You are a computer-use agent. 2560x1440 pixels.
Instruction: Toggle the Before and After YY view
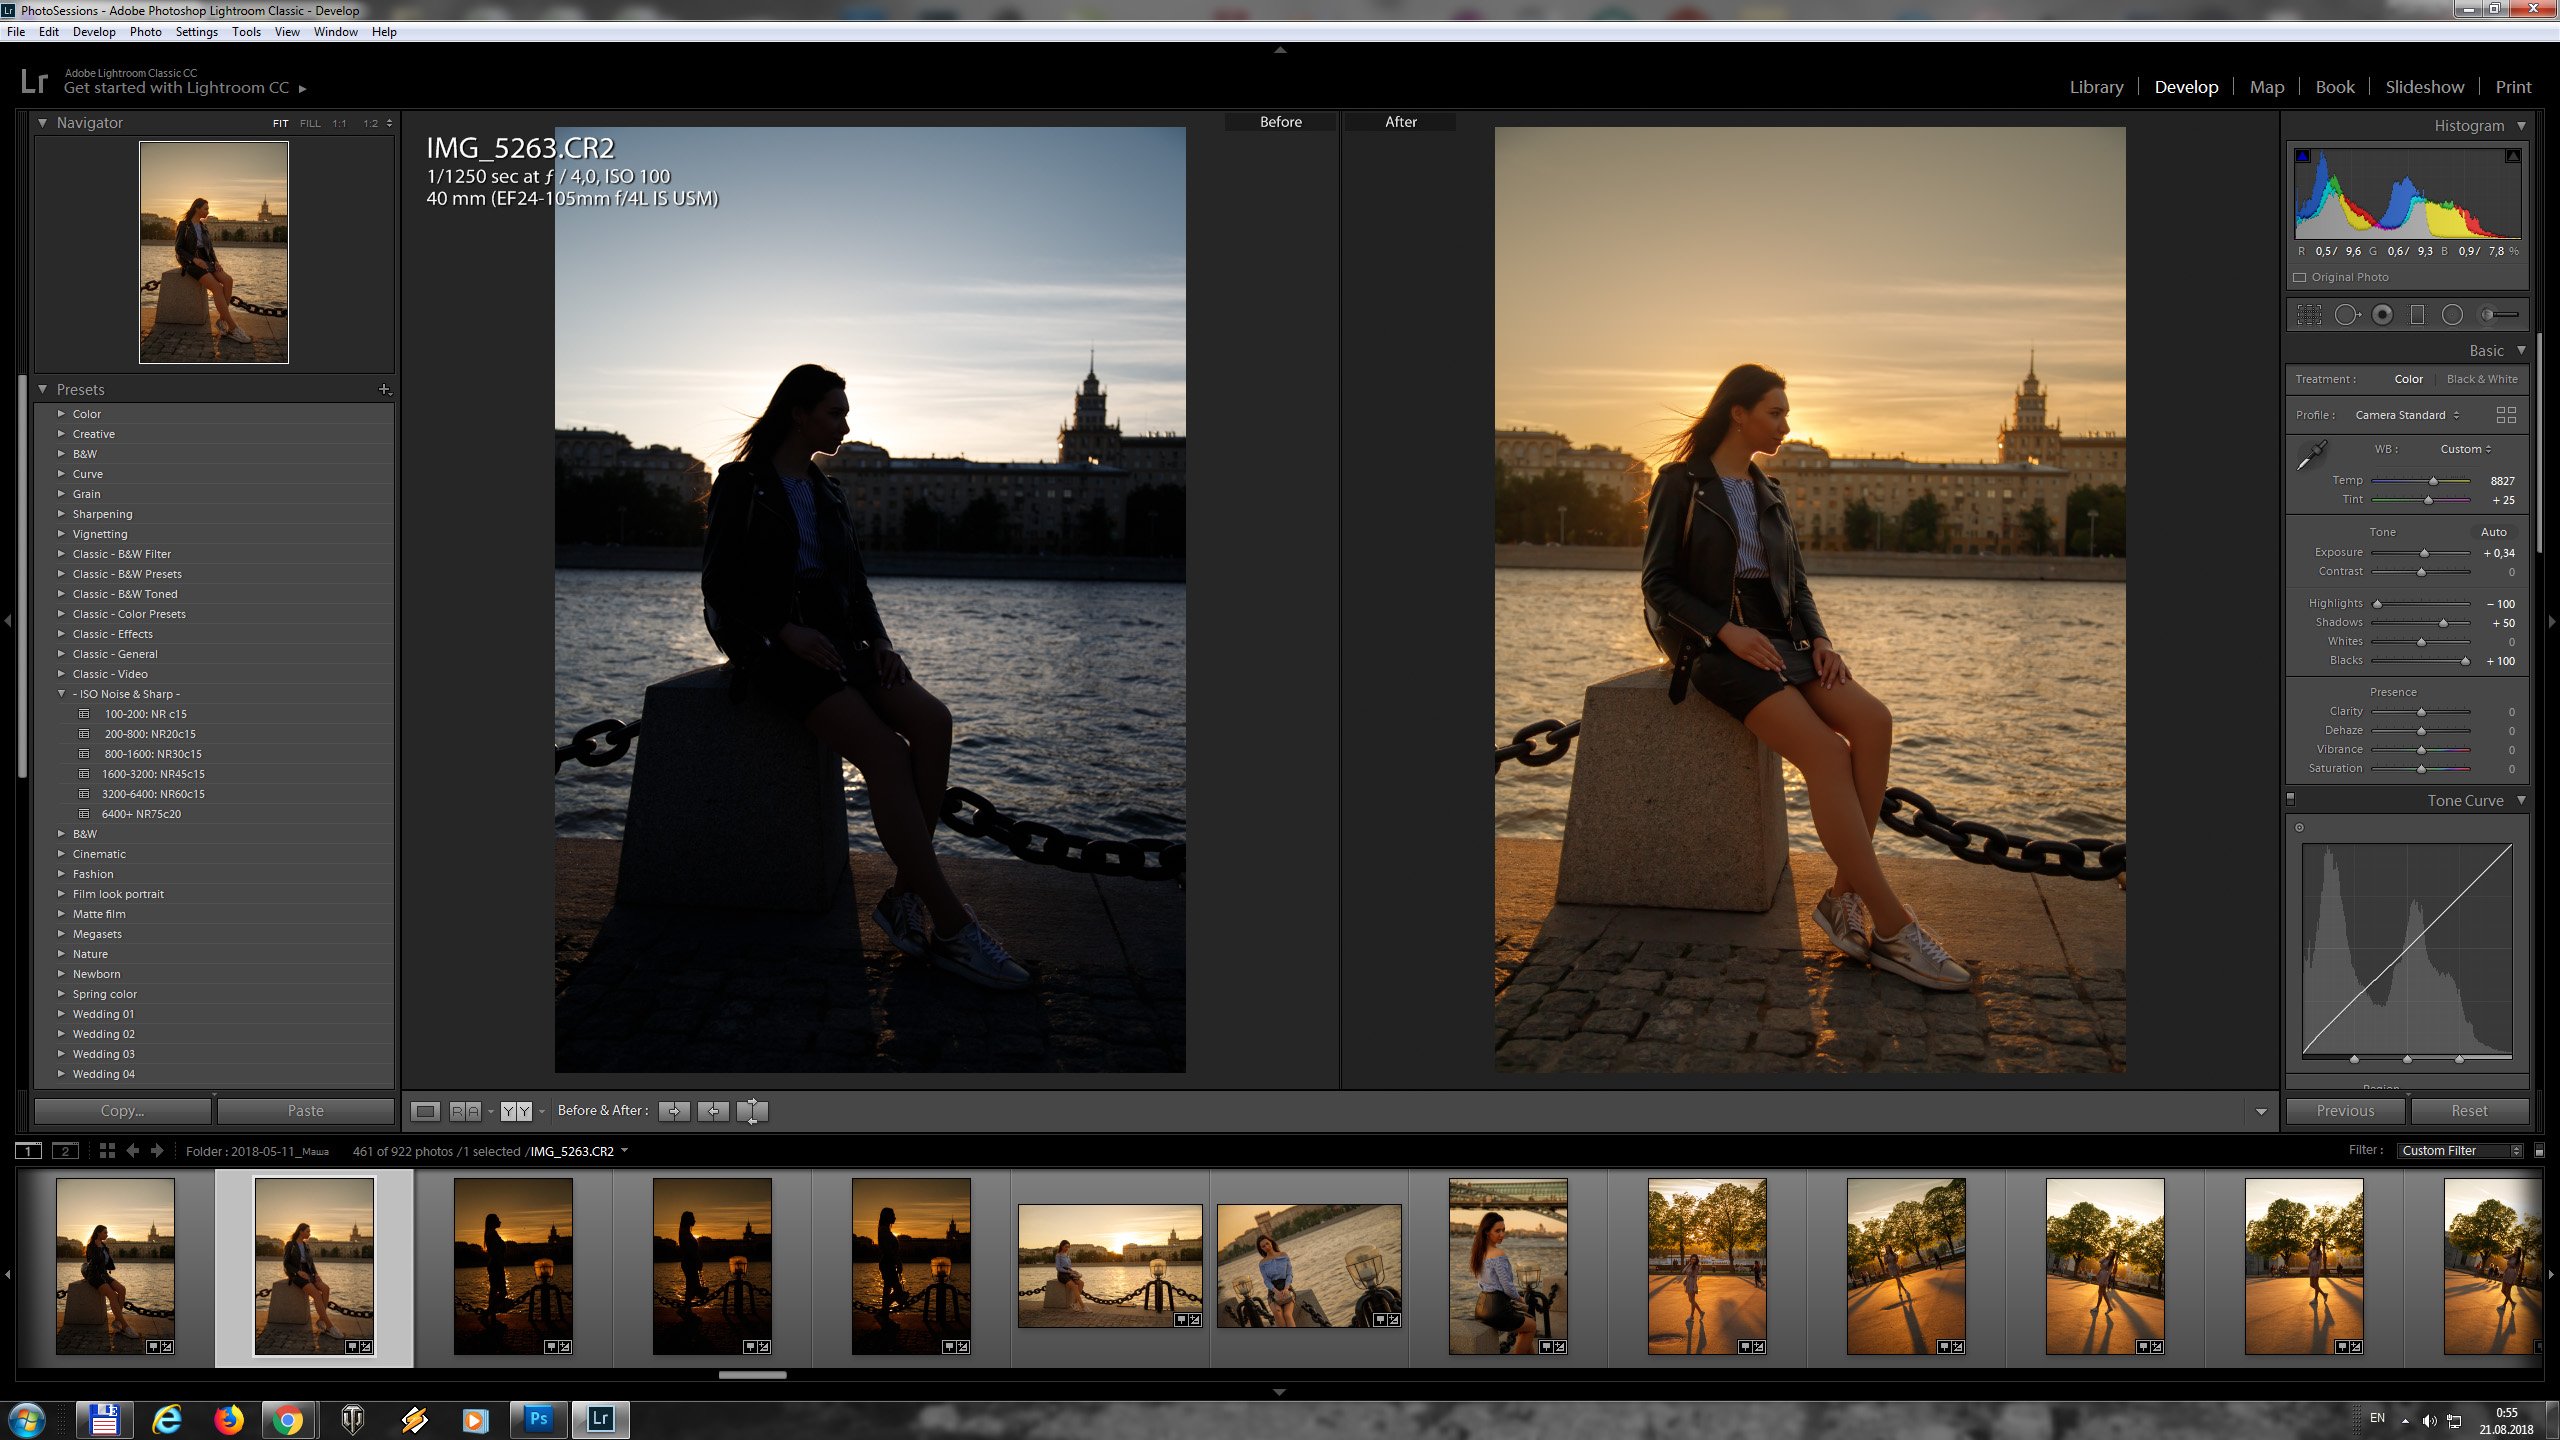tap(513, 1109)
